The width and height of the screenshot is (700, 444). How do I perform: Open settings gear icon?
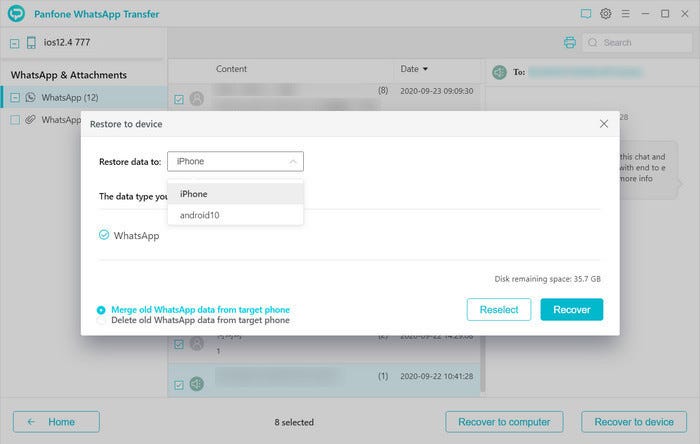coord(605,14)
